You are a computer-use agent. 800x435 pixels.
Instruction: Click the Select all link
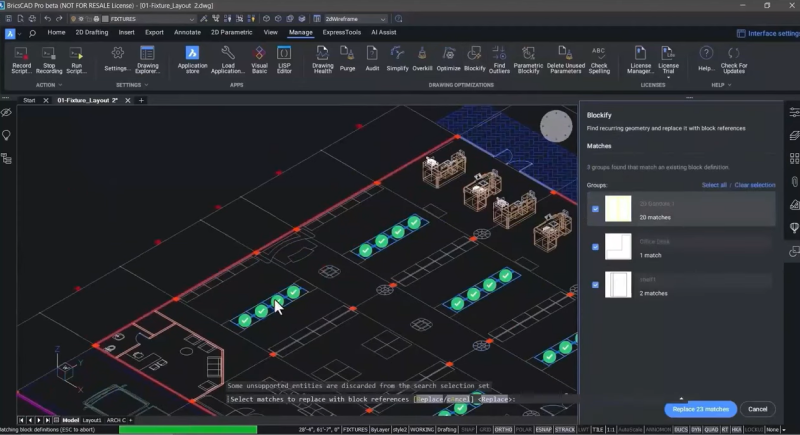(714, 185)
